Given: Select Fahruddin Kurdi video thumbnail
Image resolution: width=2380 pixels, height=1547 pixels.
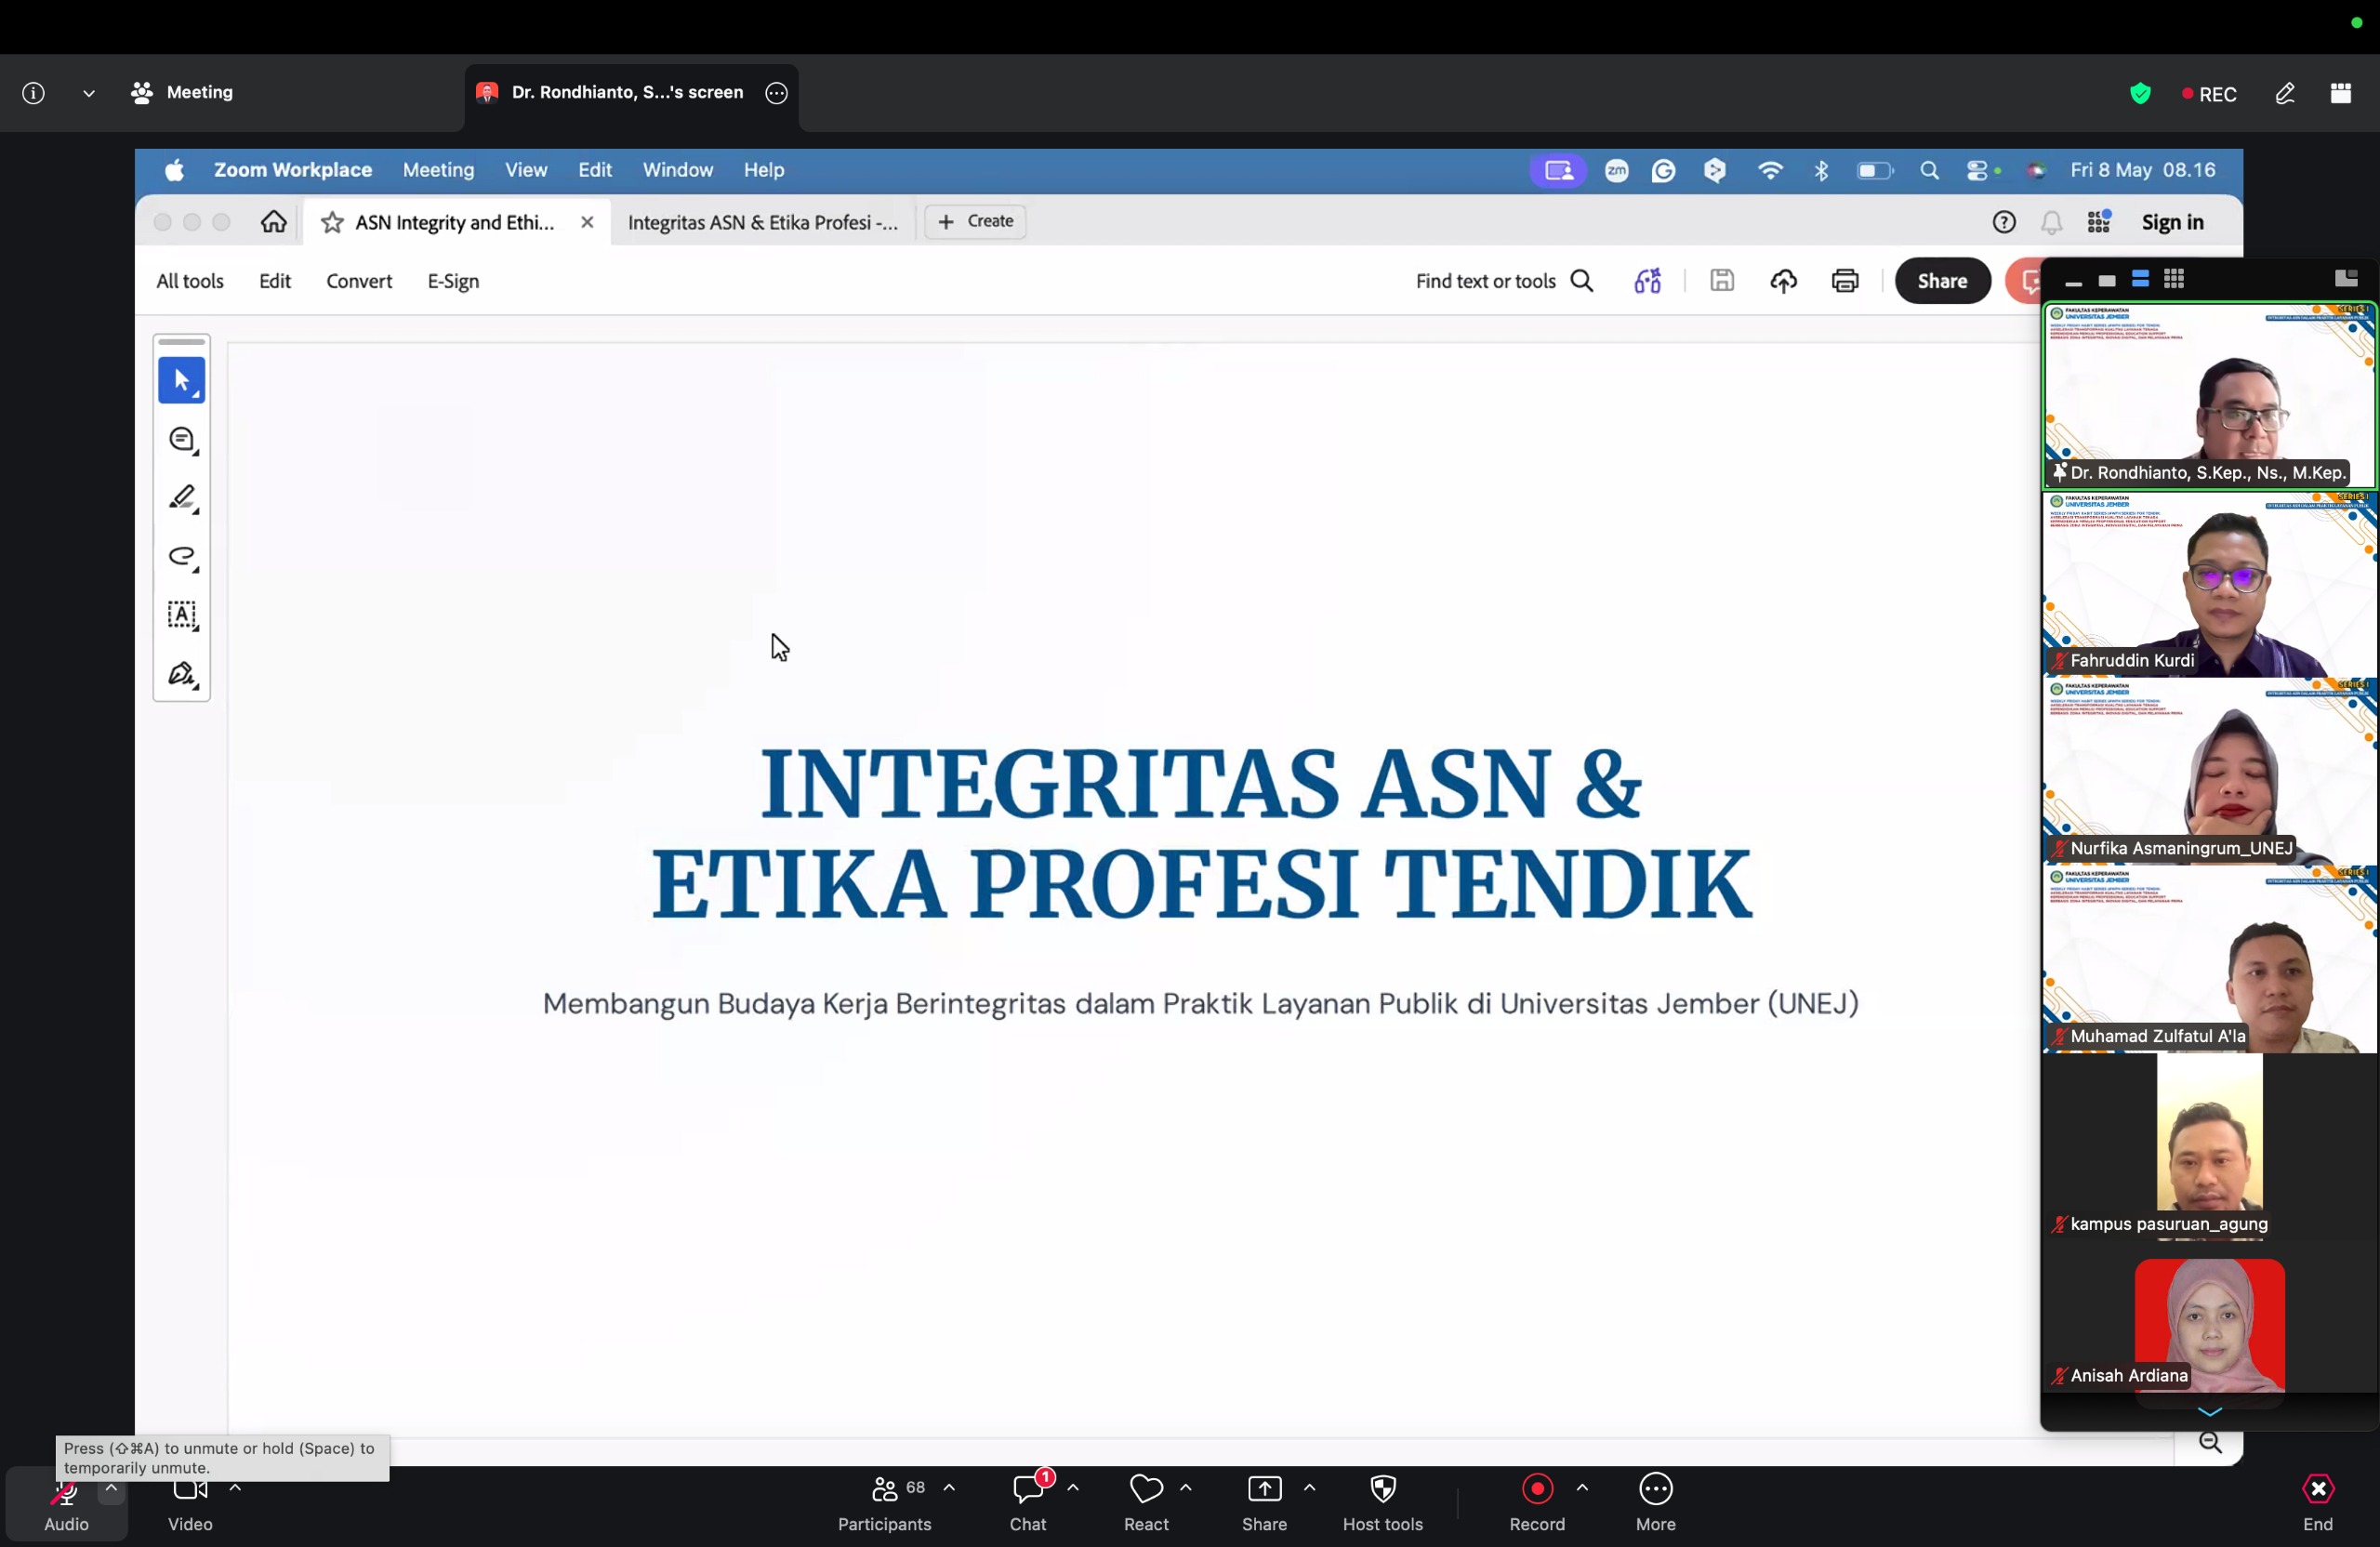Looking at the screenshot, I should (2209, 584).
